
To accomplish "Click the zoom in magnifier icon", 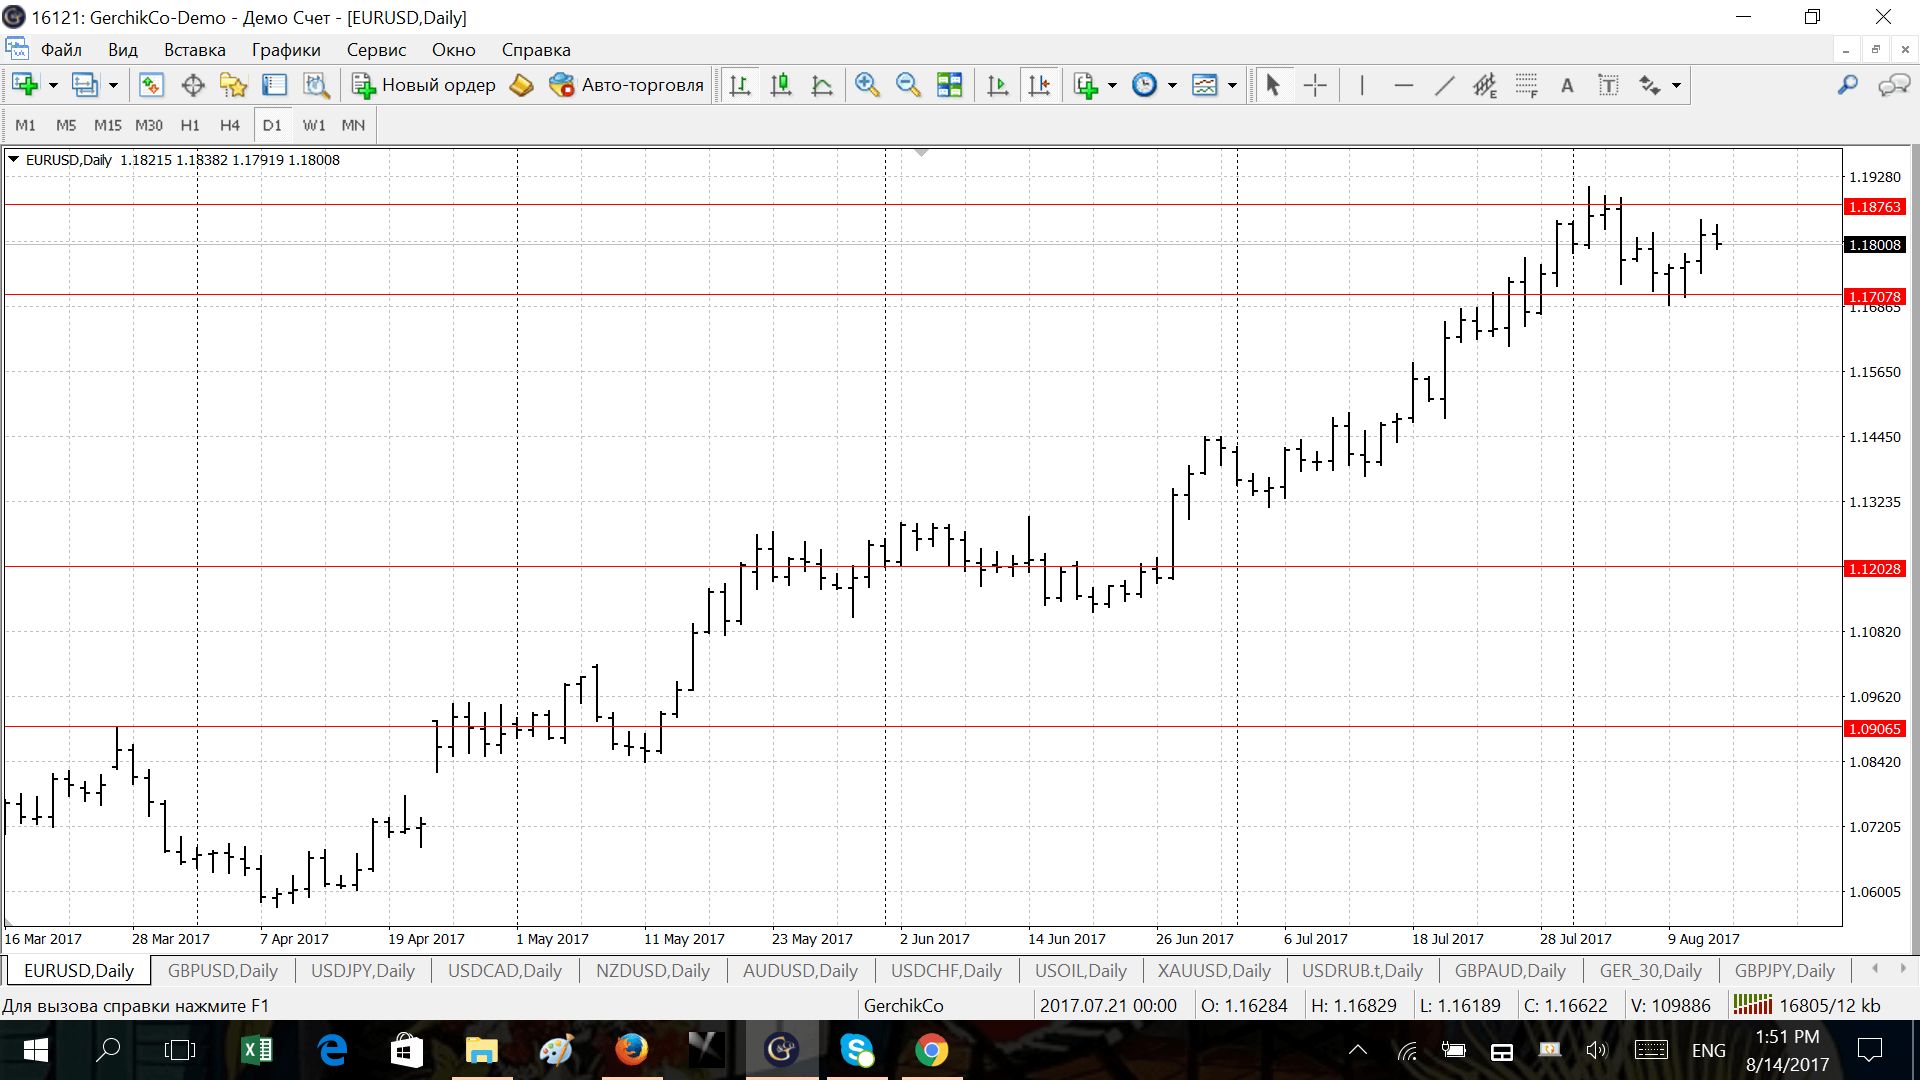I will point(867,86).
